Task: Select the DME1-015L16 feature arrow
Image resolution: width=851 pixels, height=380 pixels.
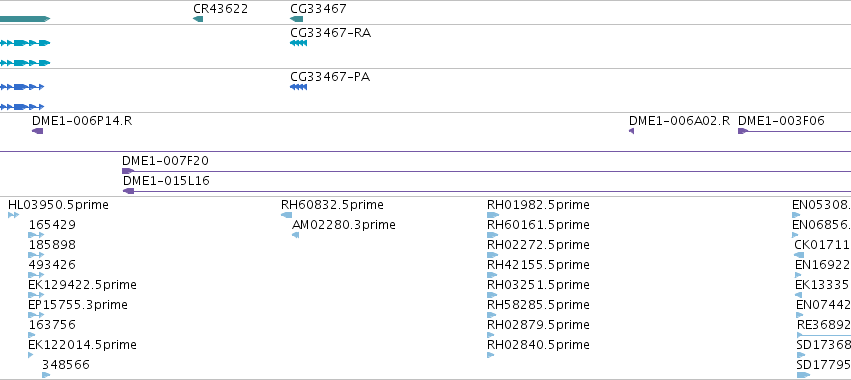Action: (129, 191)
